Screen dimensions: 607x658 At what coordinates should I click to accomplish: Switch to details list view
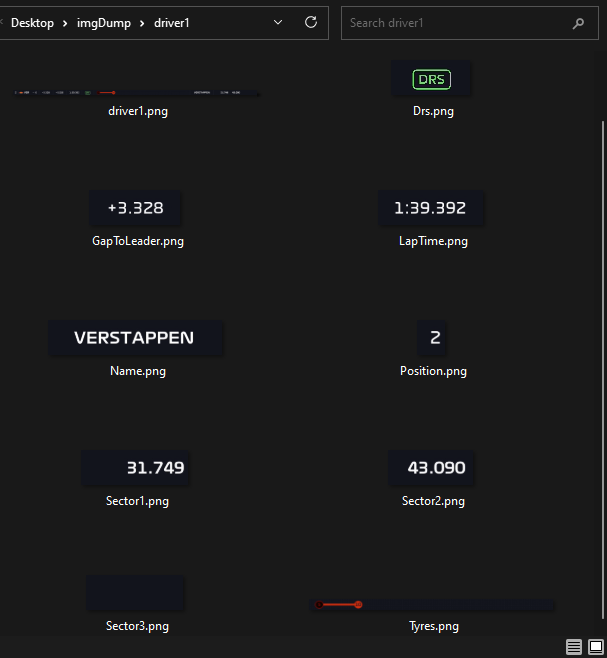coord(574,647)
